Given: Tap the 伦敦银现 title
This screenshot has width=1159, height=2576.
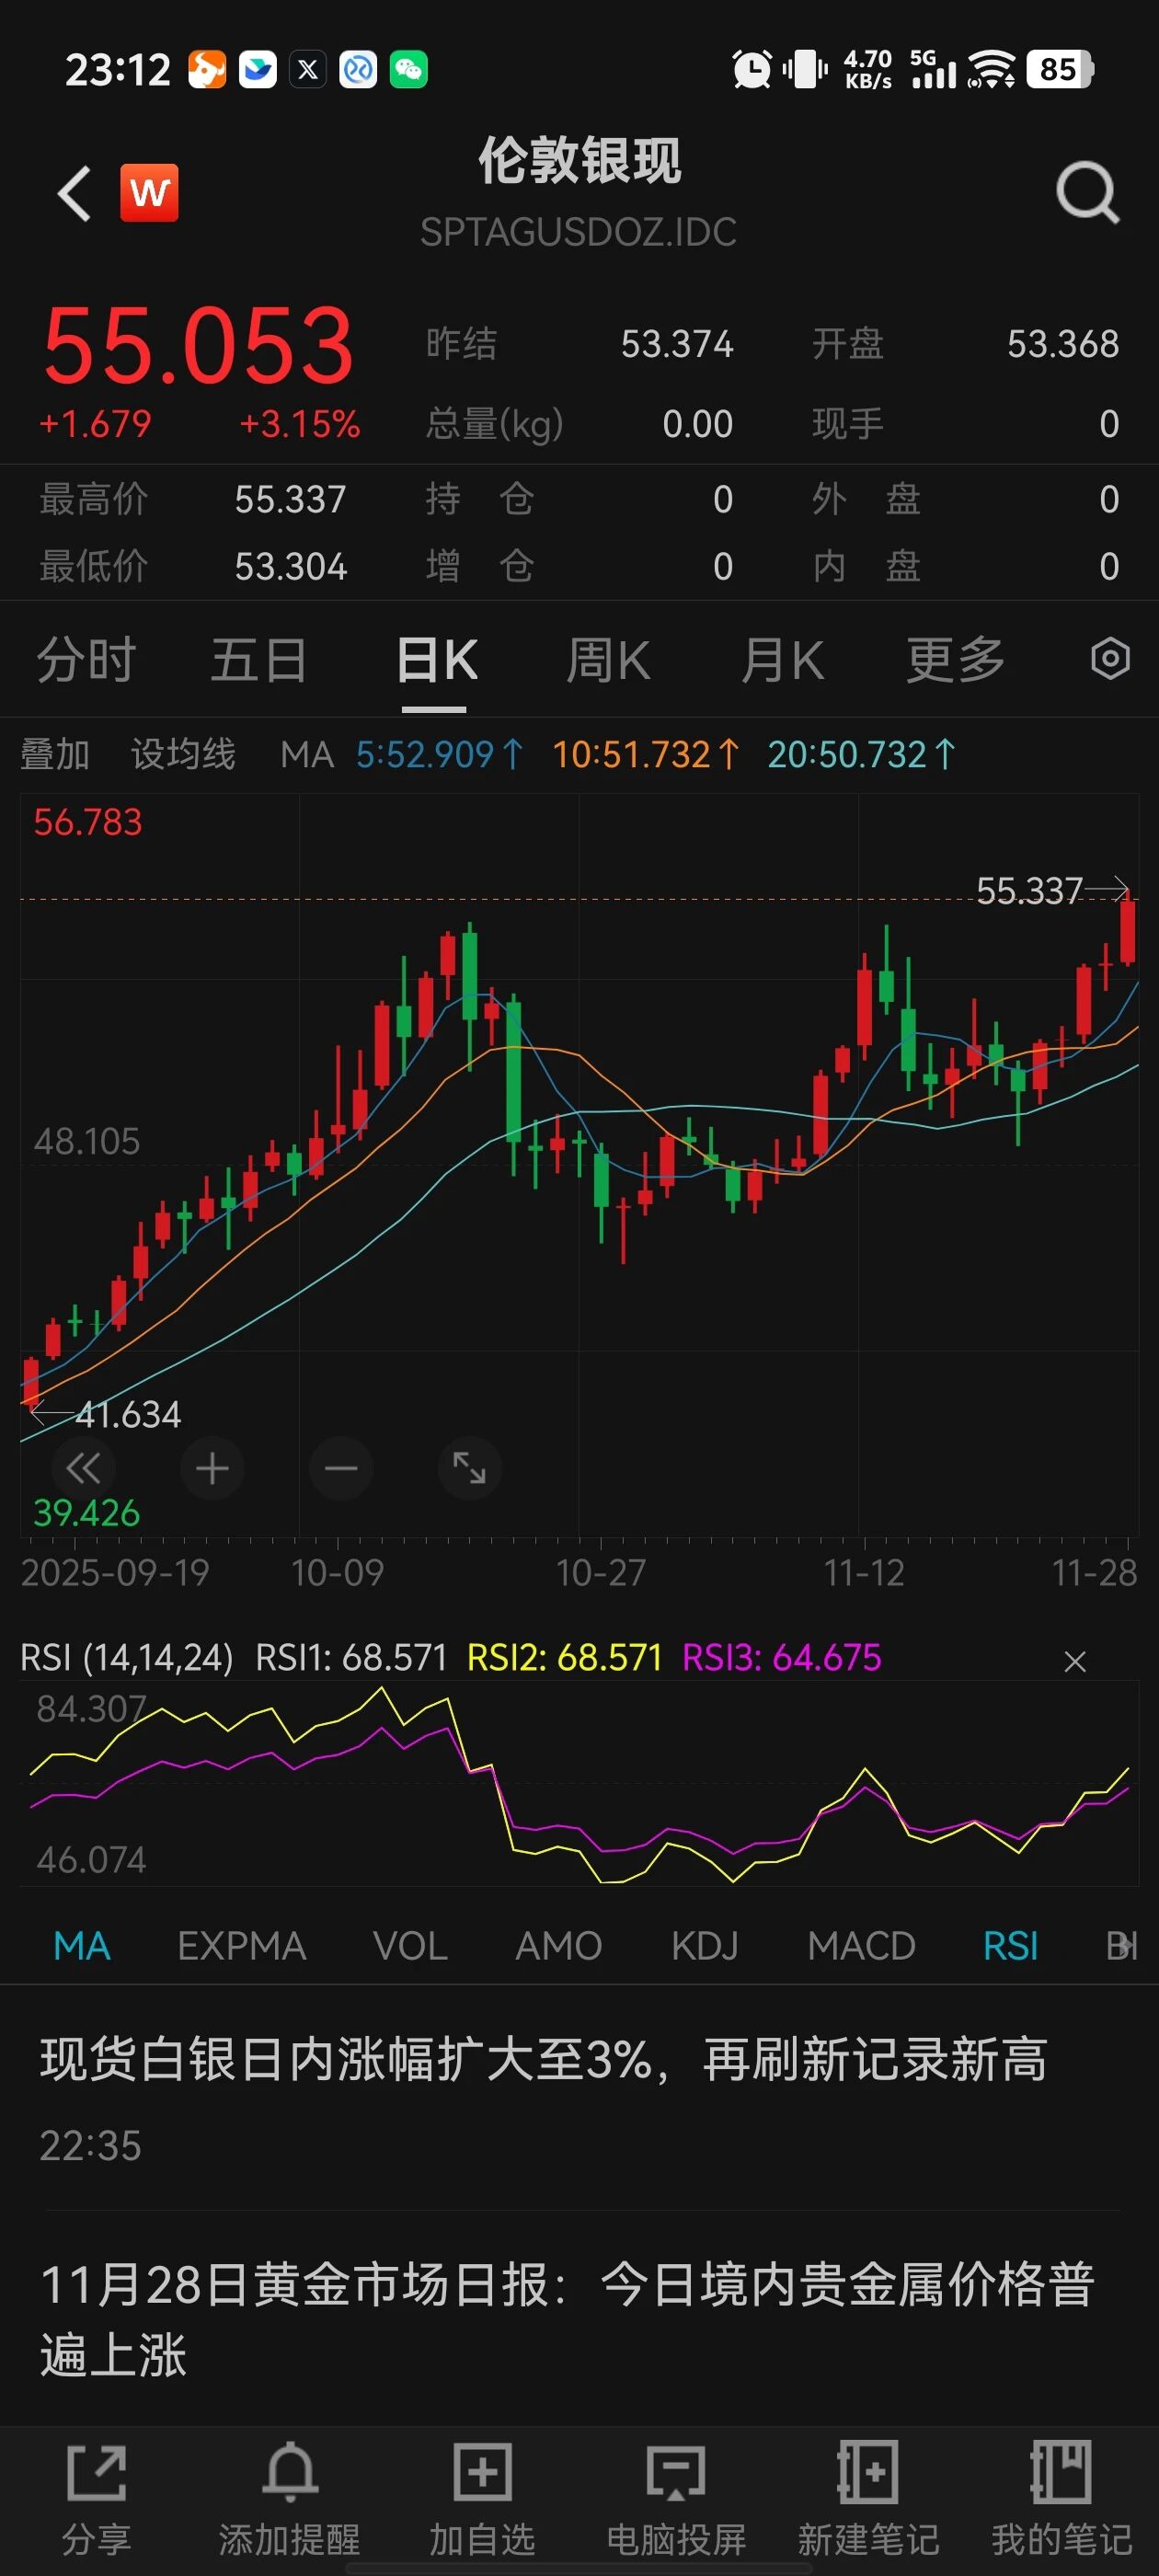Looking at the screenshot, I should click(x=579, y=161).
